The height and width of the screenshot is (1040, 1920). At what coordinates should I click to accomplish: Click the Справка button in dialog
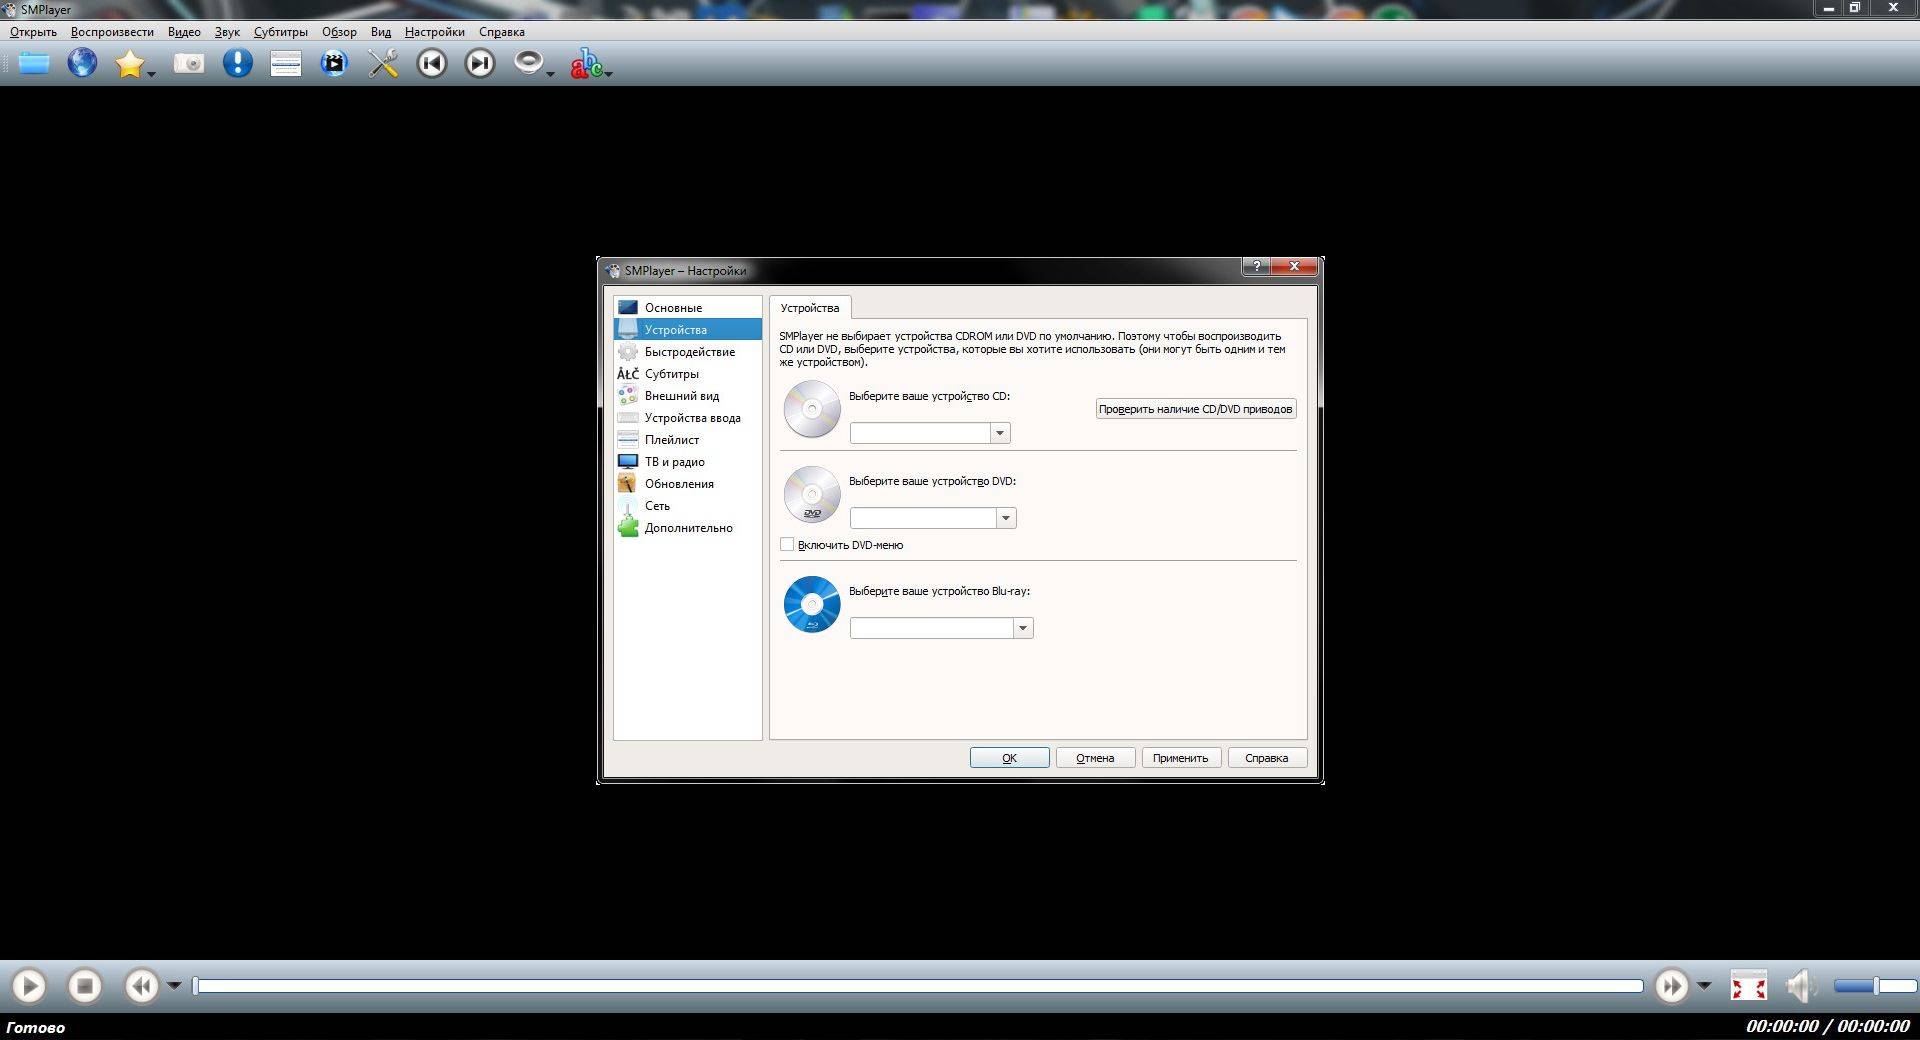[1267, 758]
